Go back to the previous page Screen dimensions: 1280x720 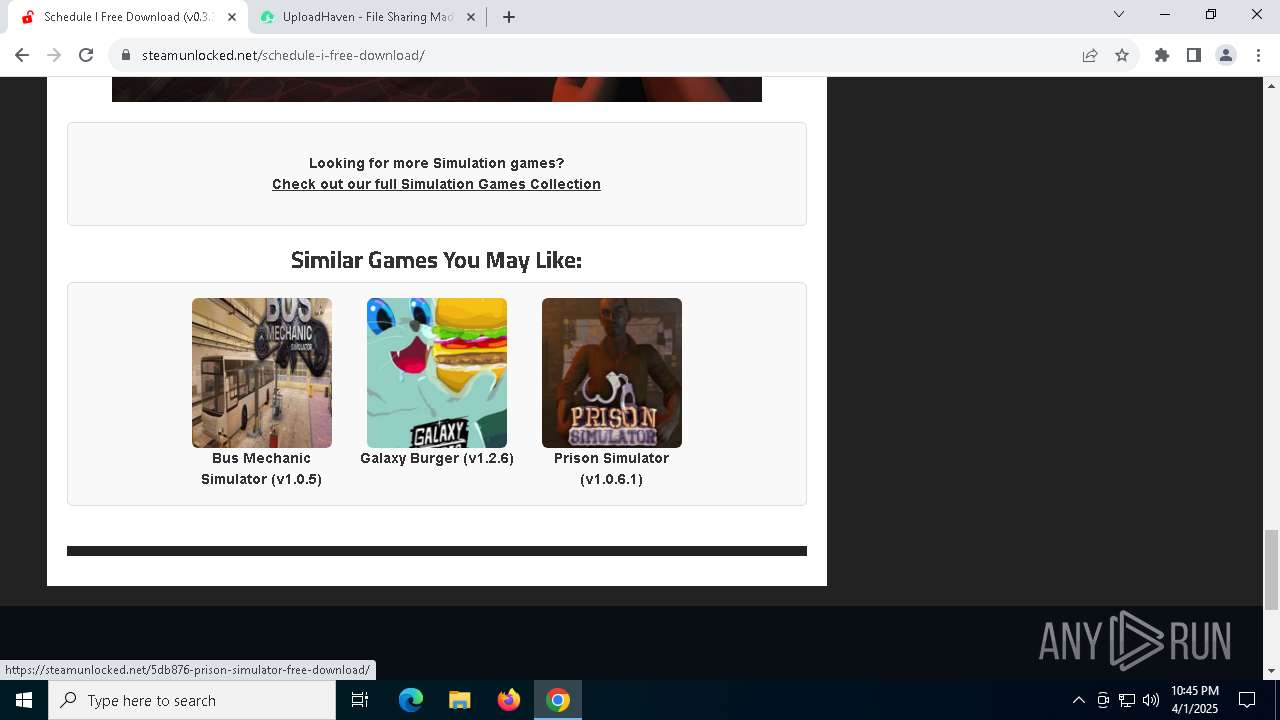click(22, 55)
